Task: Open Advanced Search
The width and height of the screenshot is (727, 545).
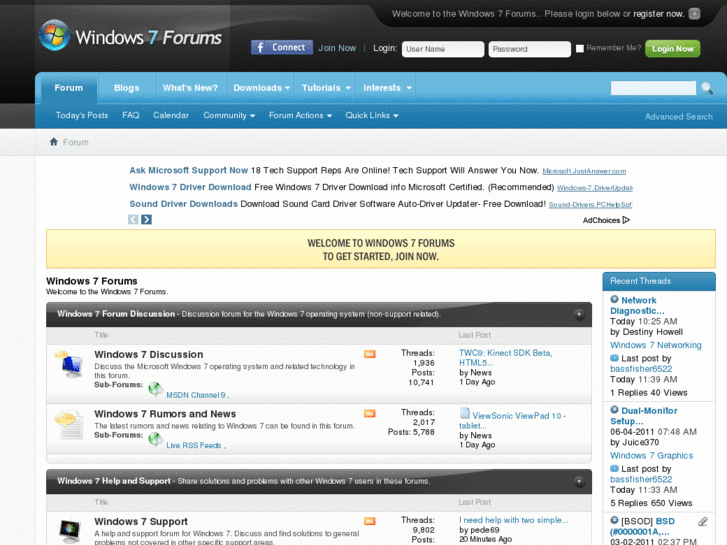Action: [679, 117]
